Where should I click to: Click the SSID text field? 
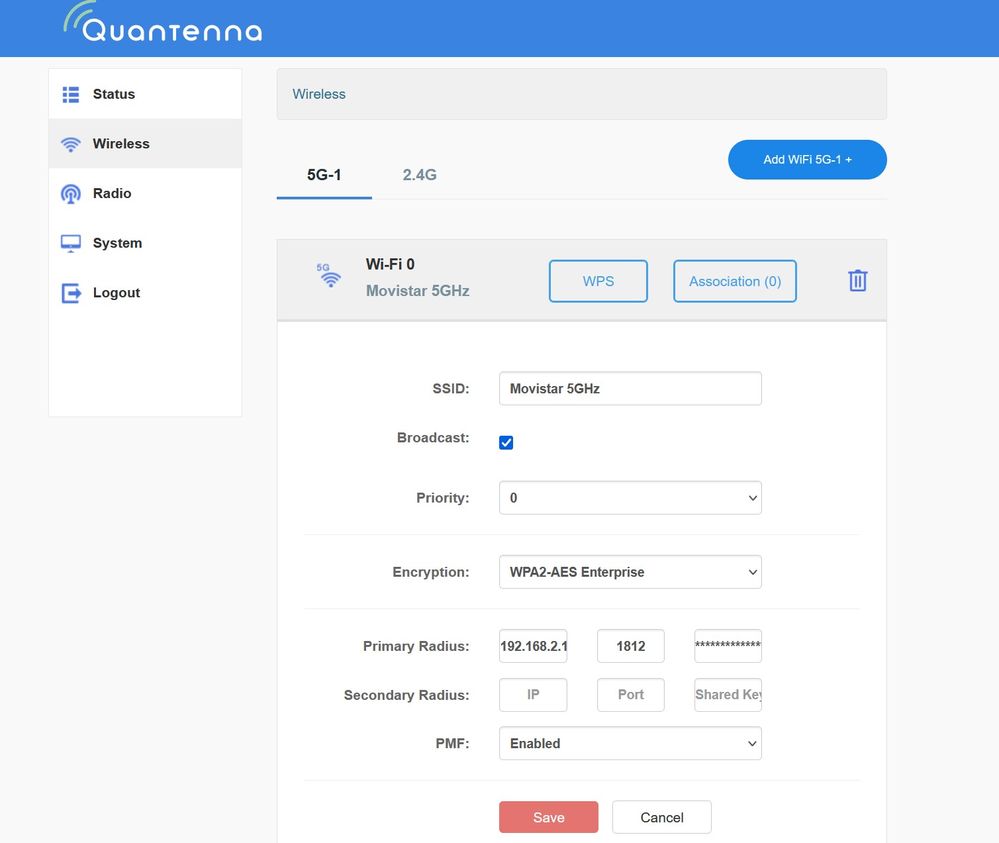630,388
